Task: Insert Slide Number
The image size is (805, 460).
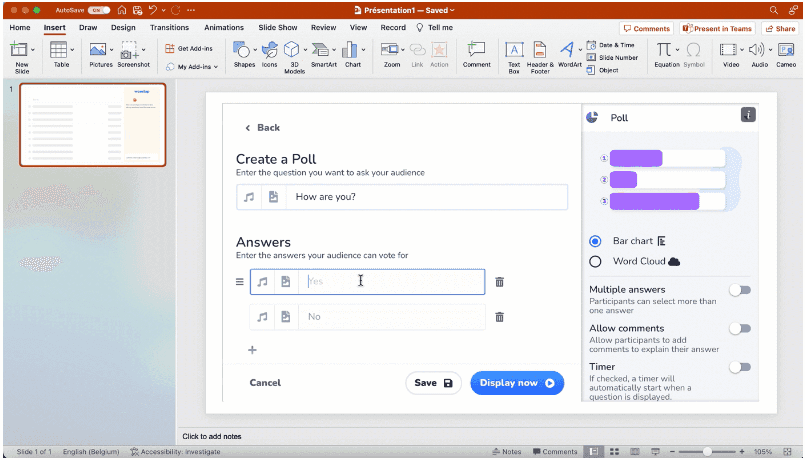Action: pyautogui.click(x=612, y=58)
